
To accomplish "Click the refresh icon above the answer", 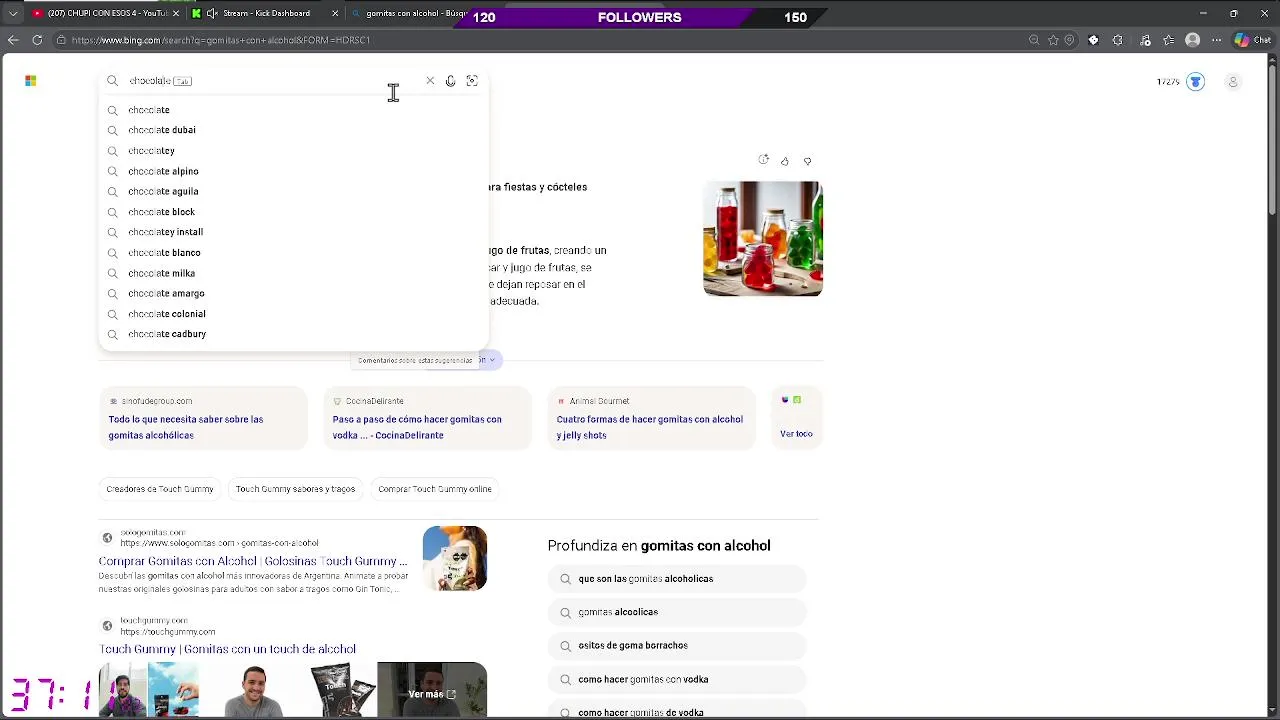I will click(x=764, y=160).
